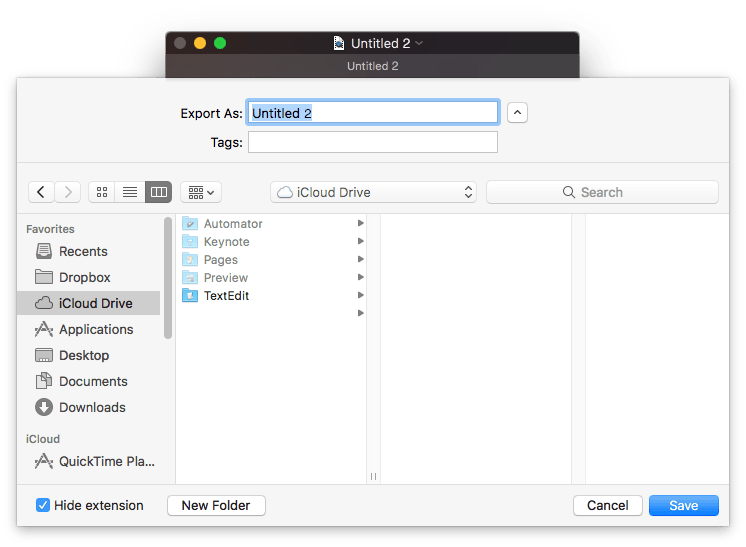
Task: Select Applications in the sidebar
Action: [88, 329]
